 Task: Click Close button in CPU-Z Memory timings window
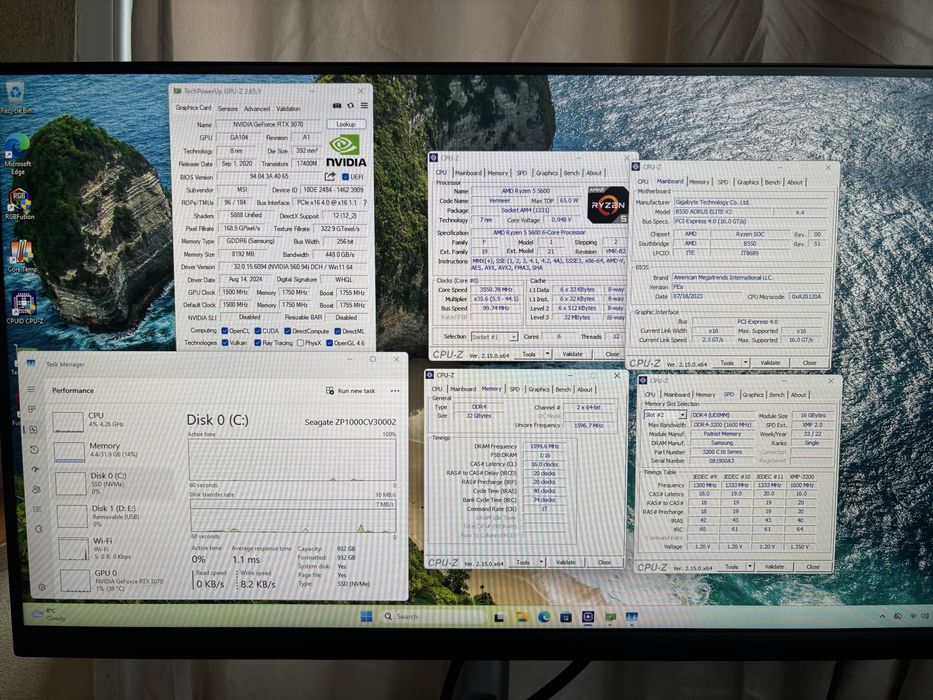604,562
